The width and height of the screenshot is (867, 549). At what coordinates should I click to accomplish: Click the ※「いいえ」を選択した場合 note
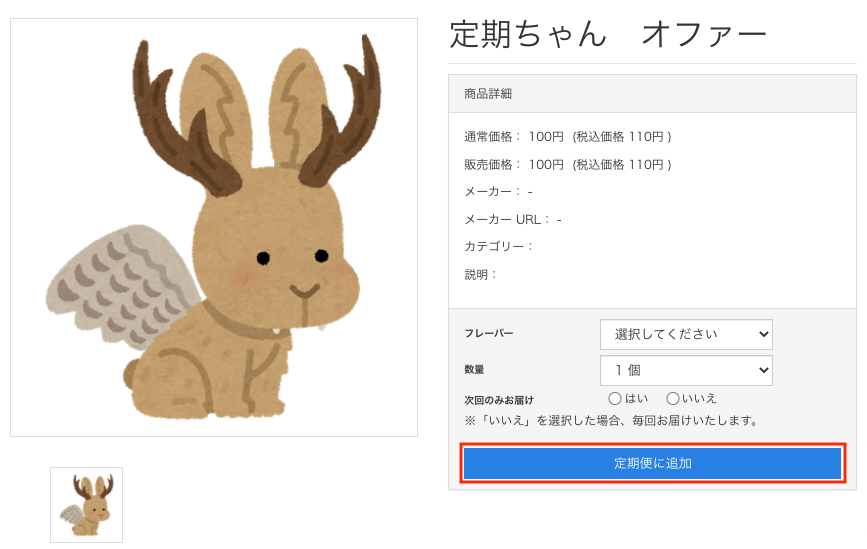click(x=611, y=421)
